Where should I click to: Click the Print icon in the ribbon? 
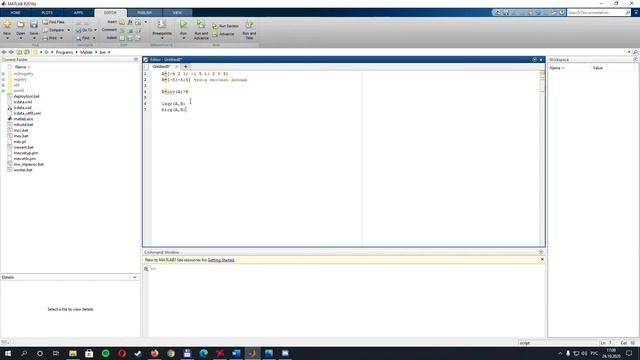pos(45,38)
